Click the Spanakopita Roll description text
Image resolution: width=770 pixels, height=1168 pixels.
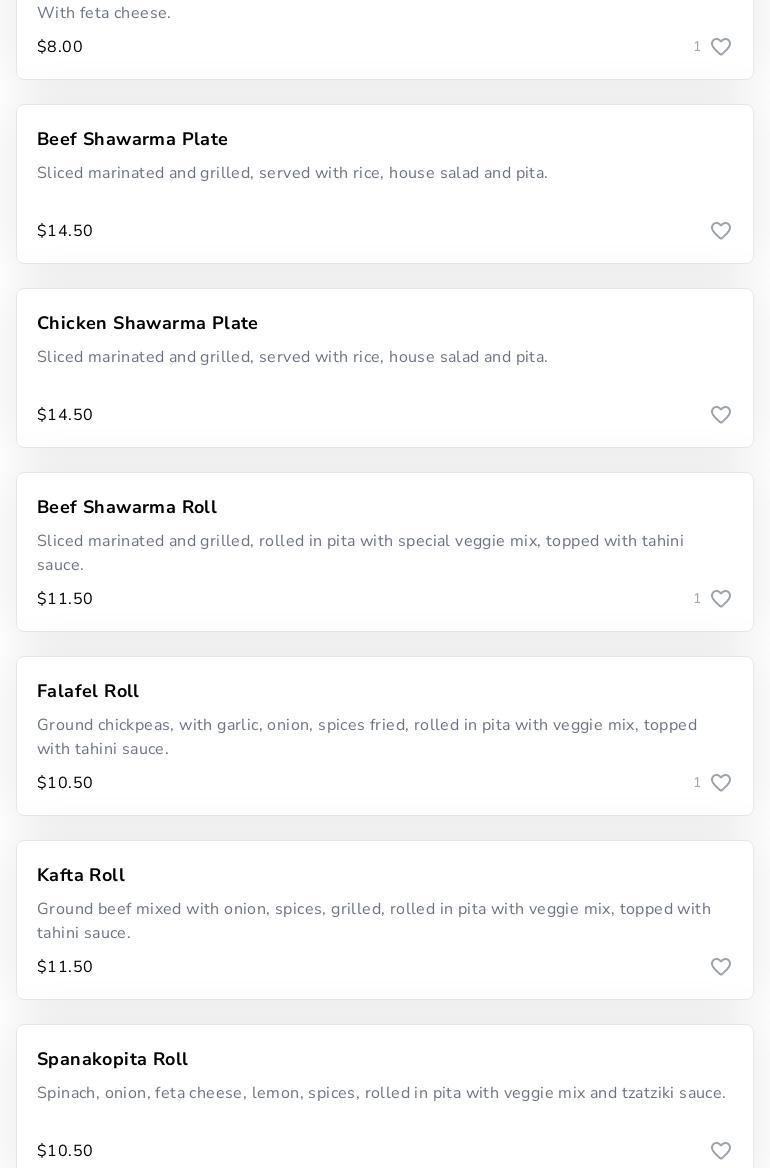coord(381,1093)
